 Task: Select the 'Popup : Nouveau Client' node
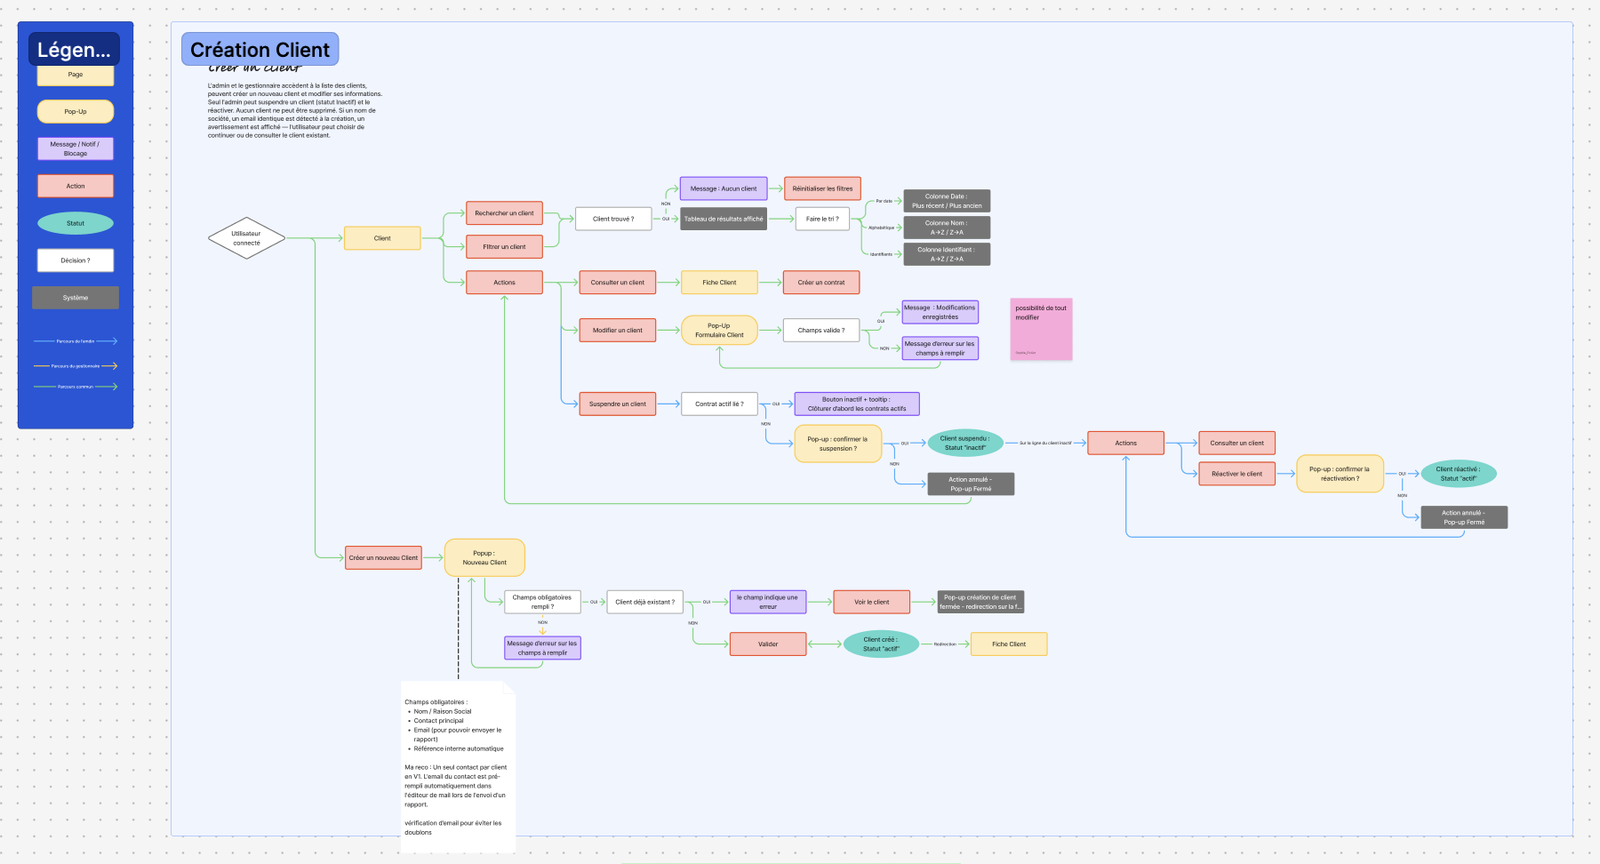coord(484,558)
